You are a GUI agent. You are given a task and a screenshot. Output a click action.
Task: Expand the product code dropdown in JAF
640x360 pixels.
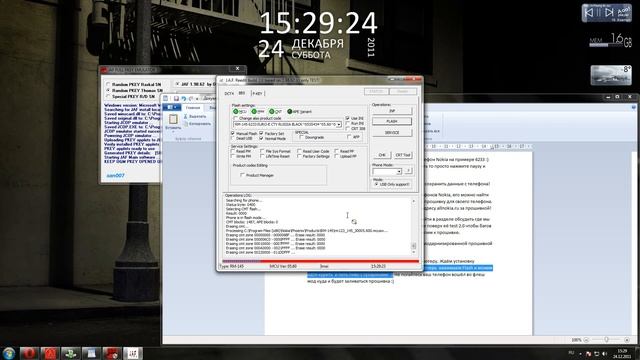click(x=339, y=124)
